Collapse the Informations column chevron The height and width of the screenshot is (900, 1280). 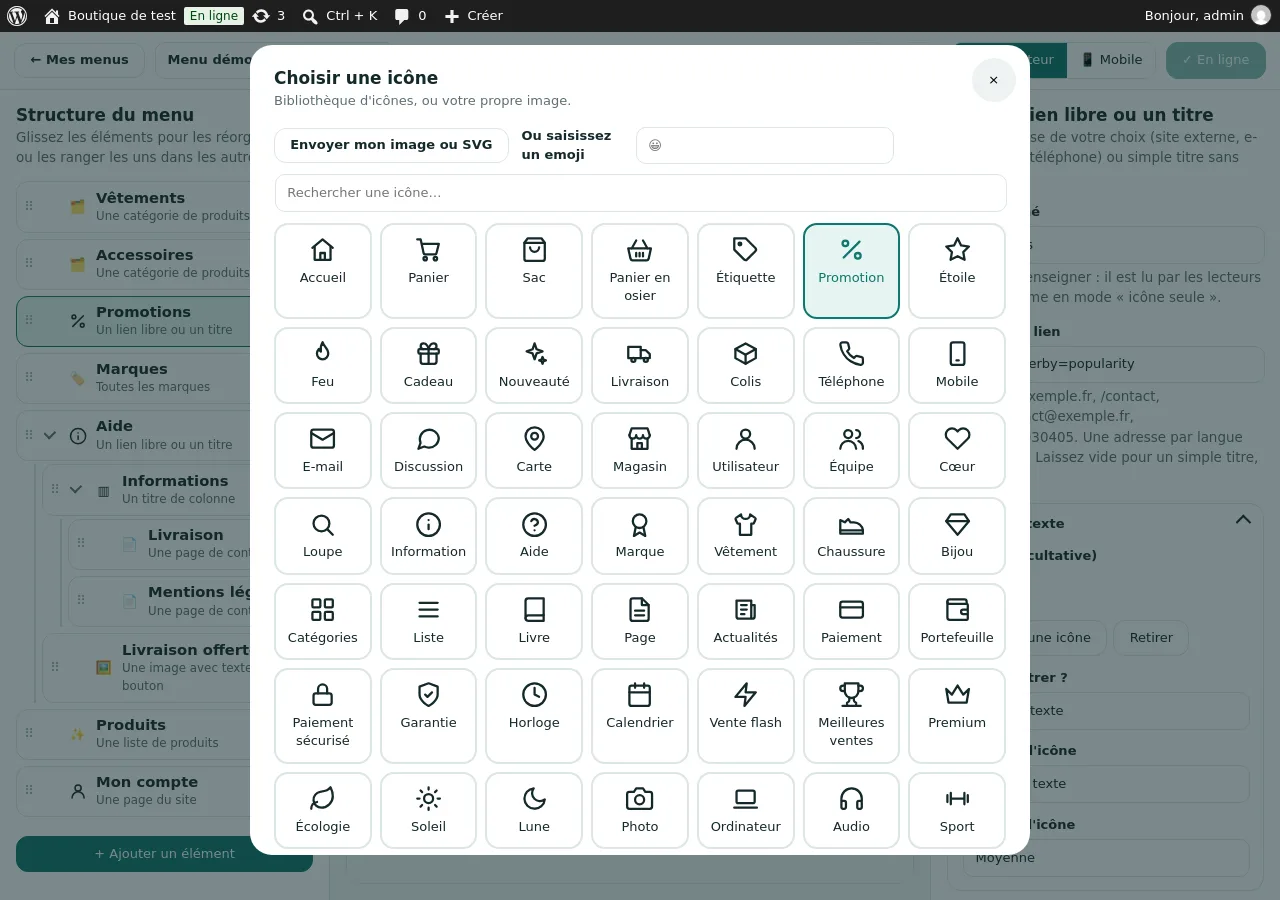click(76, 489)
